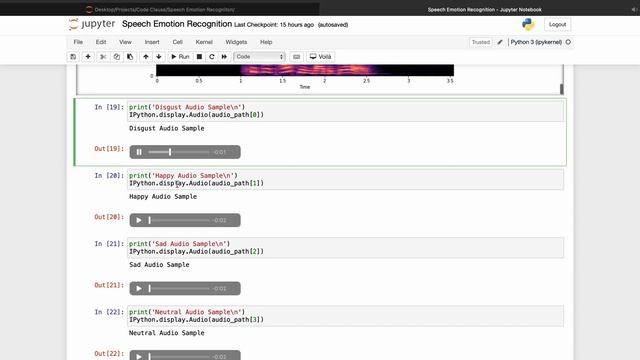This screenshot has width=640, height=360.
Task: Click the code cell In [22] input area
Action: pyautogui.click(x=345, y=316)
